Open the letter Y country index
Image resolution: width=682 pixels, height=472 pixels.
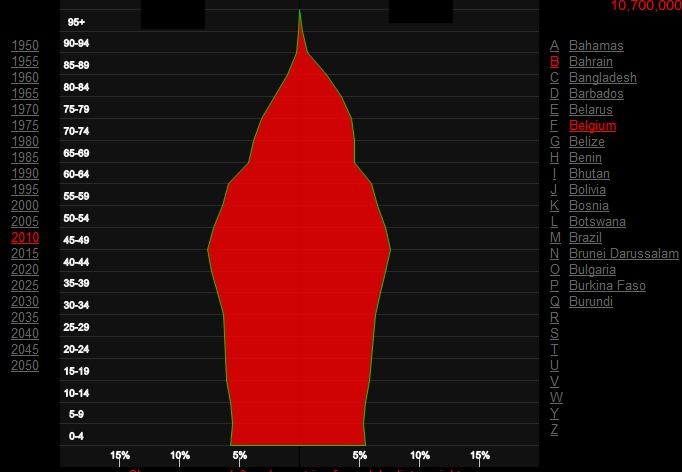click(554, 413)
